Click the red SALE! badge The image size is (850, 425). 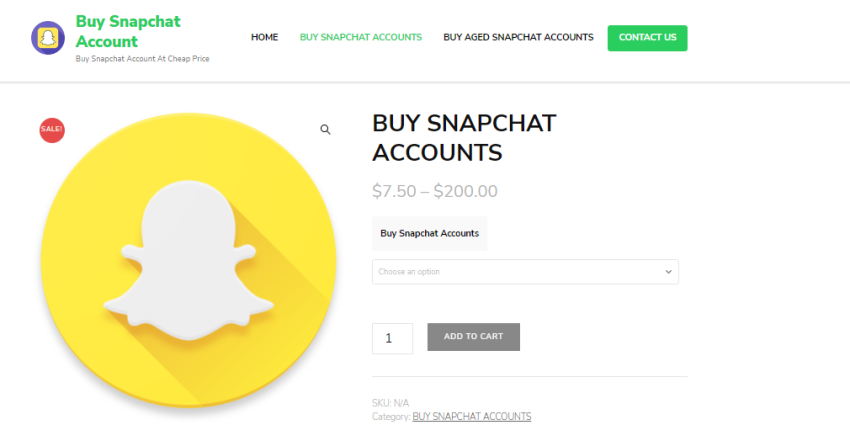pyautogui.click(x=52, y=130)
